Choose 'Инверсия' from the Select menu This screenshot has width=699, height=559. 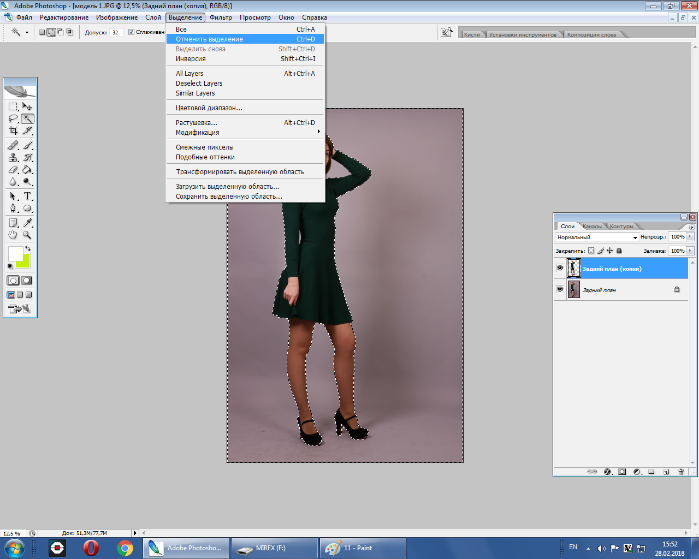click(x=245, y=58)
